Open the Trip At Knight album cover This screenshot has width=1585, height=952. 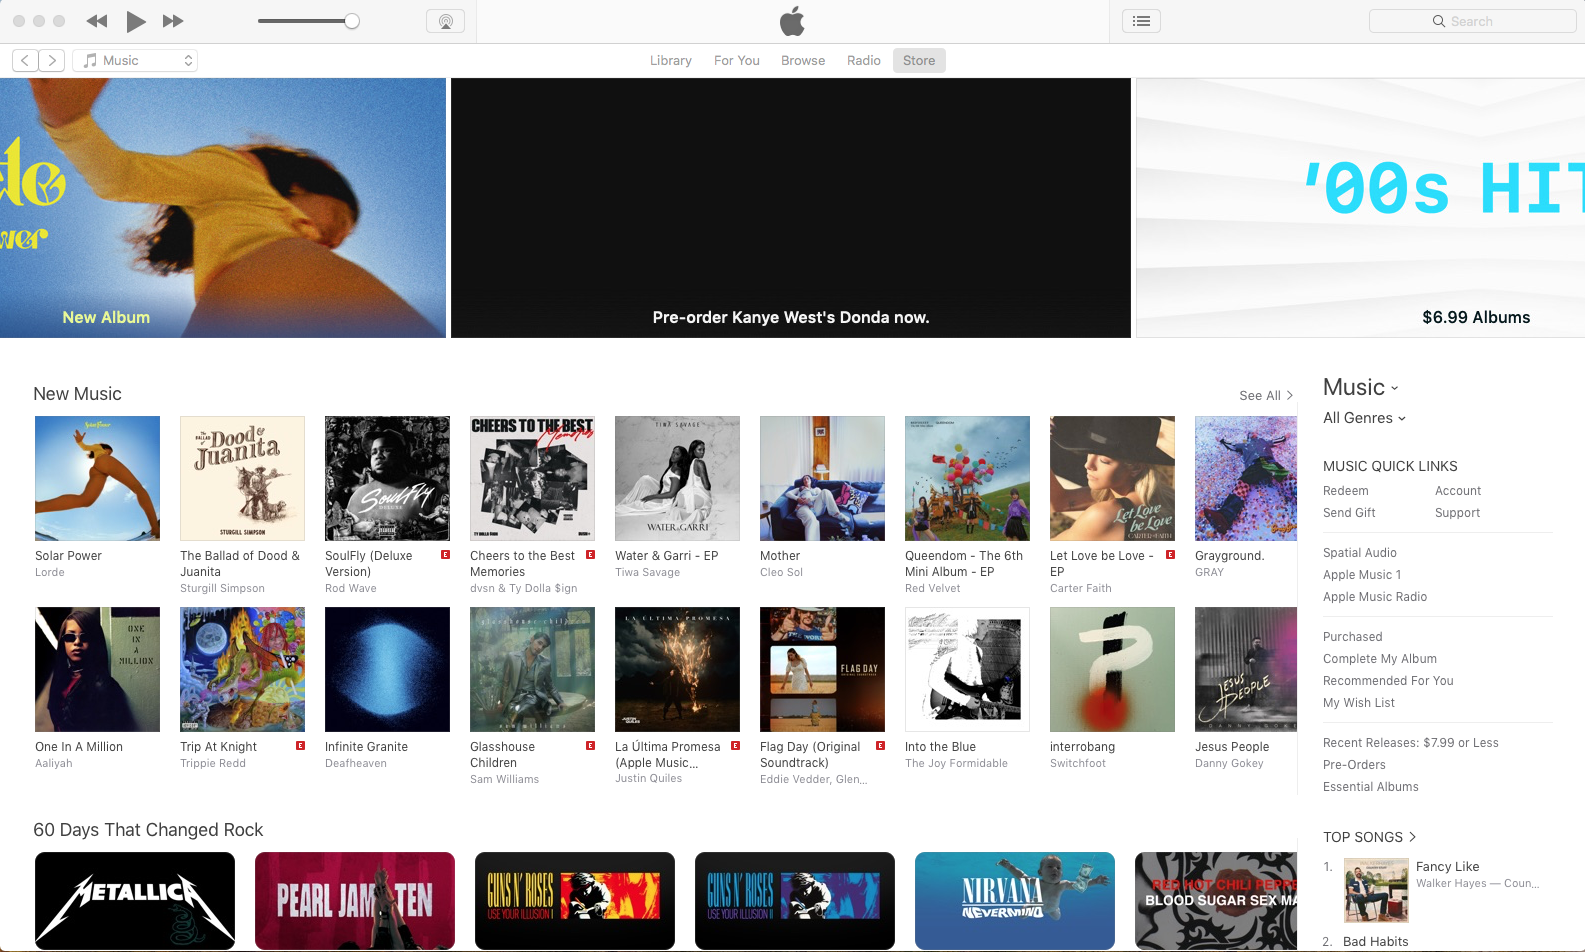(x=242, y=669)
